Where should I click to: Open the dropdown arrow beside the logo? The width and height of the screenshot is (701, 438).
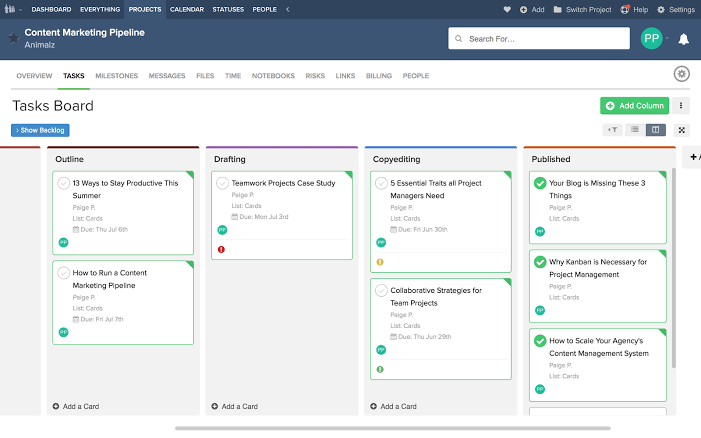[21, 10]
